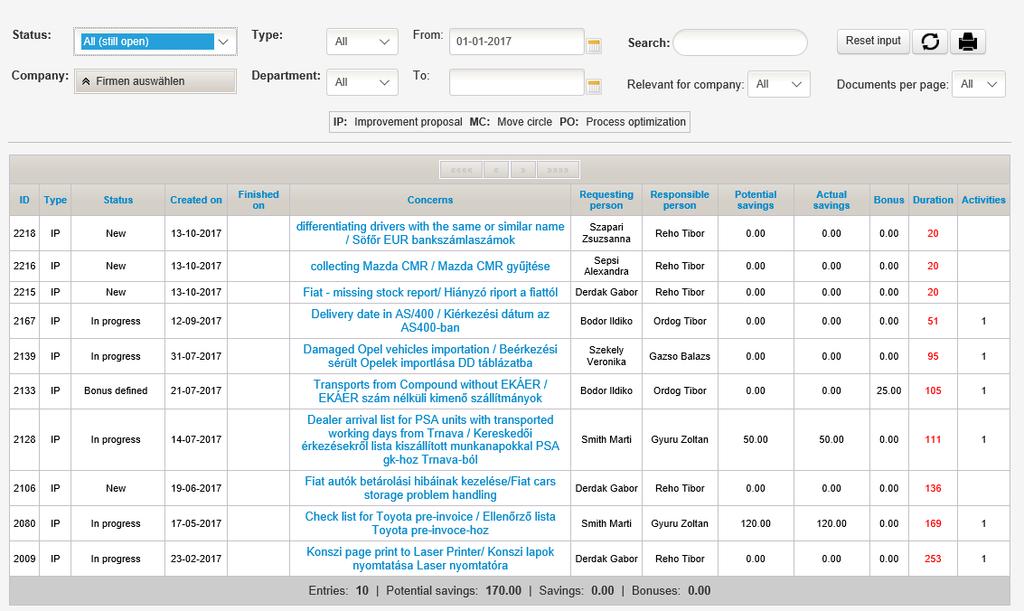The height and width of the screenshot is (611, 1024).
Task: Click duration value 111
Action: (x=933, y=439)
